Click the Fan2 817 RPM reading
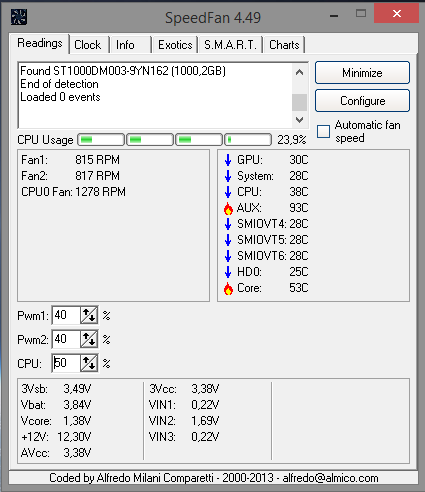 click(x=70, y=176)
